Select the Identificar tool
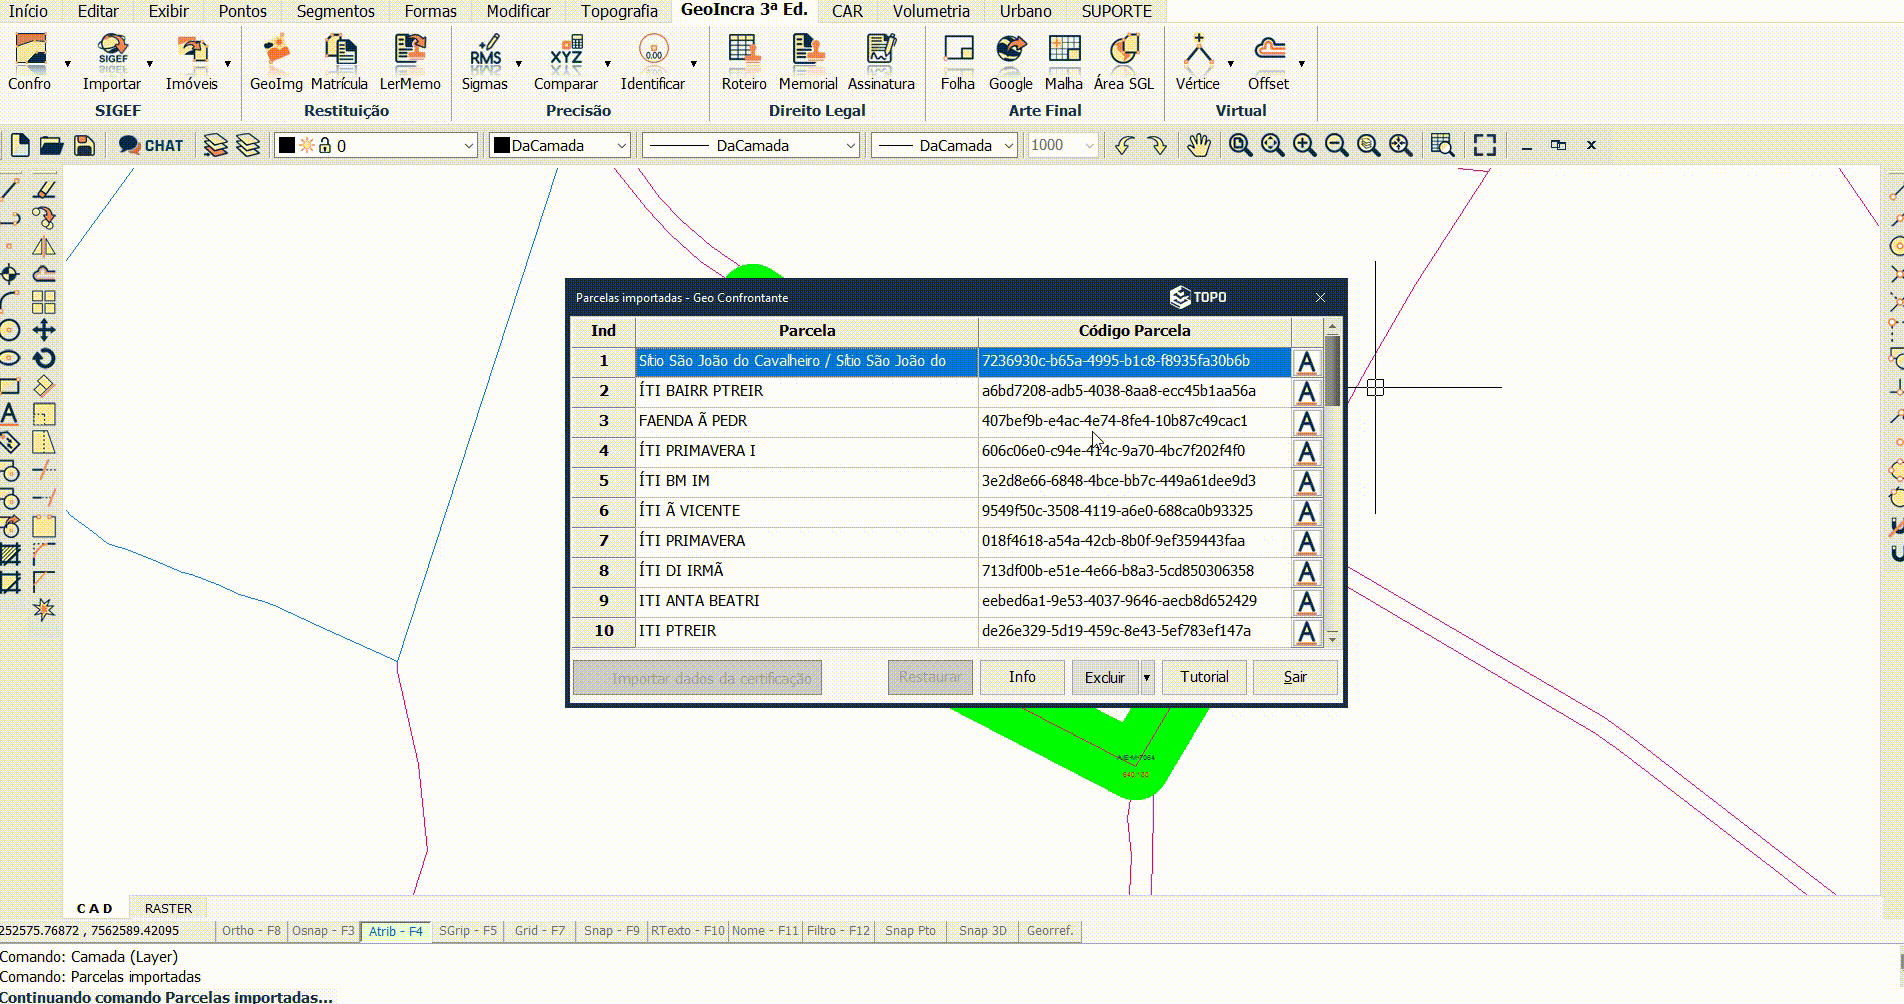Screen dimensions: 1904x1004 (x=653, y=61)
